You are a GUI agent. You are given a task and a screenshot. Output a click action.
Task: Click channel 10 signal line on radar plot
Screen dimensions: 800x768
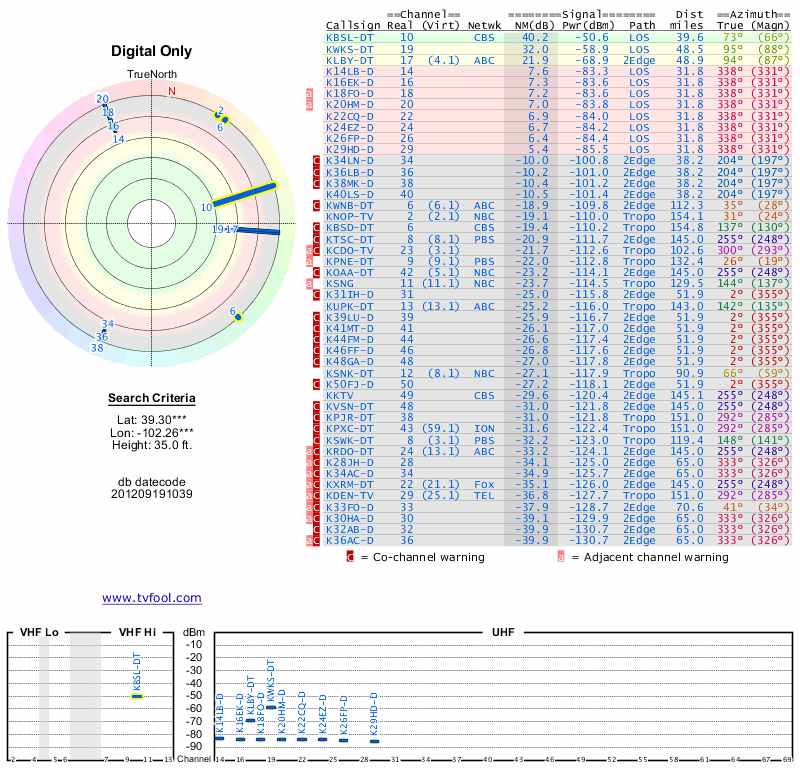point(244,195)
